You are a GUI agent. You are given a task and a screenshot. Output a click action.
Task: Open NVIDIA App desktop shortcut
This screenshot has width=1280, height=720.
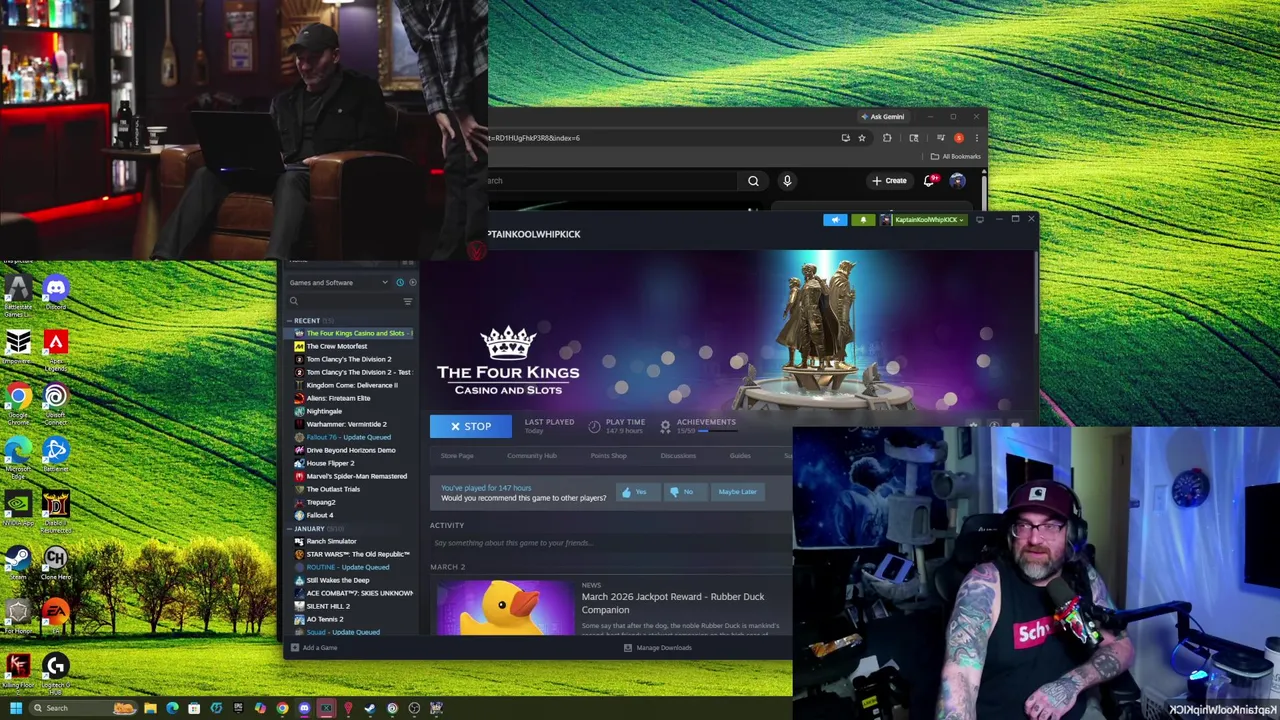[x=17, y=509]
